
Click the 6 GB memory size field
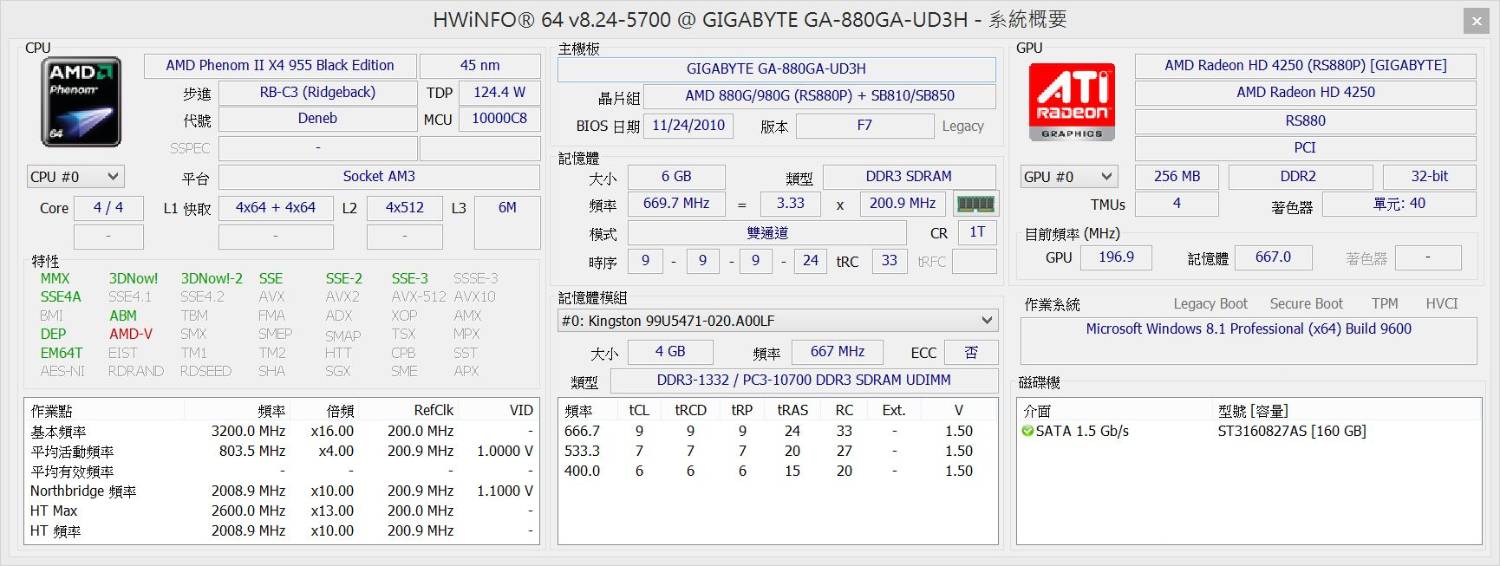tap(676, 177)
